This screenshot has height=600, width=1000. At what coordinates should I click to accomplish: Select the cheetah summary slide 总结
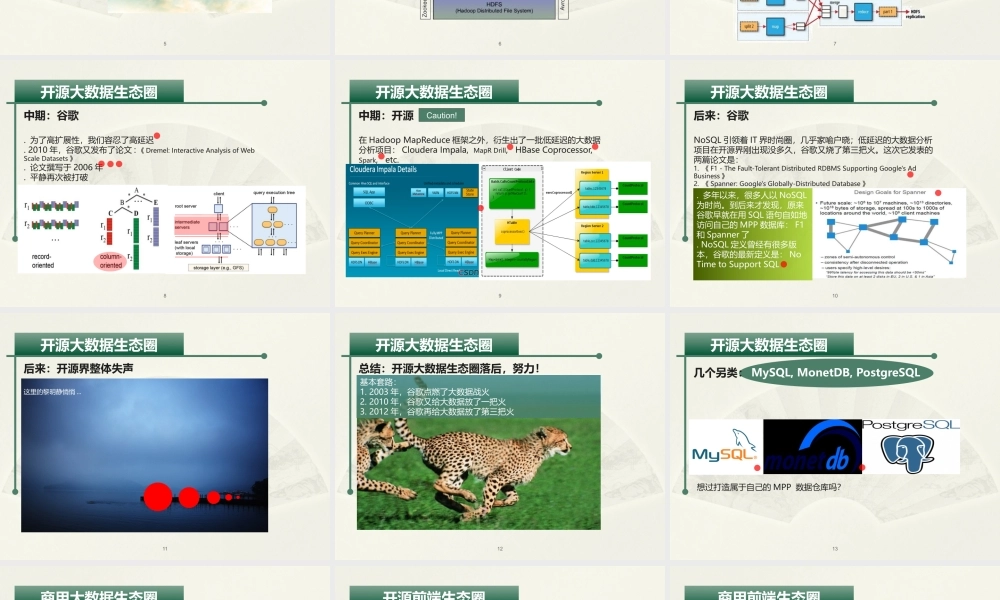coord(499,436)
